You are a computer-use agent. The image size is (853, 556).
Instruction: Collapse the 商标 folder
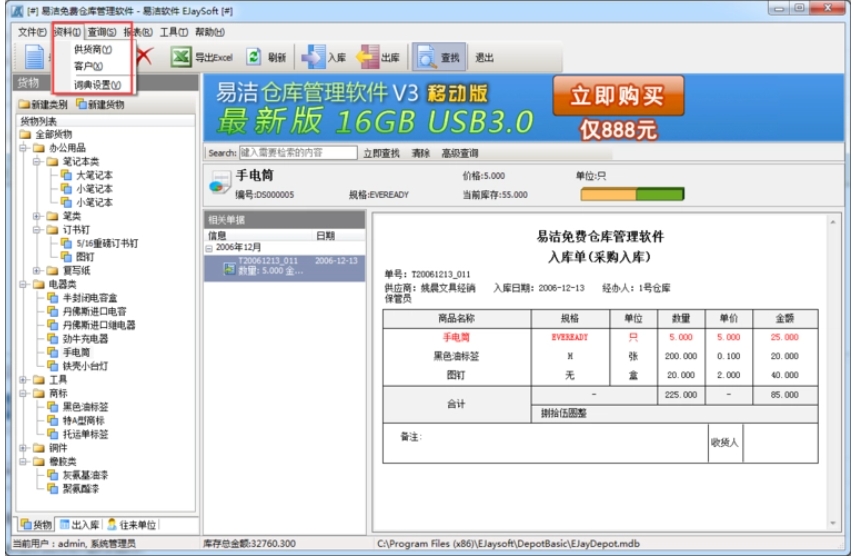pyautogui.click(x=23, y=393)
